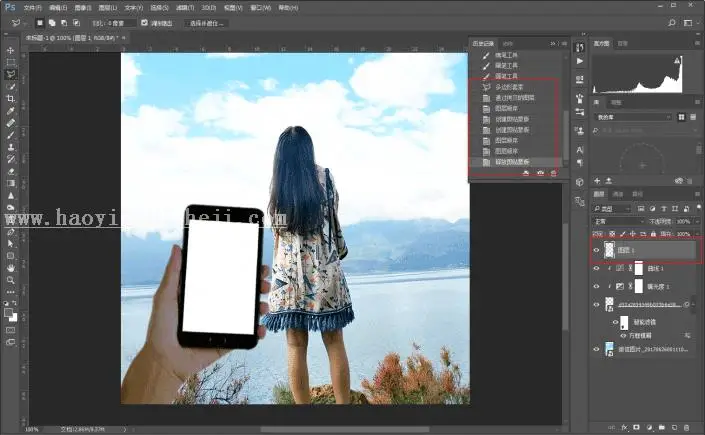The width and height of the screenshot is (705, 435).
Task: Select the Eraser tool
Action: point(10,171)
